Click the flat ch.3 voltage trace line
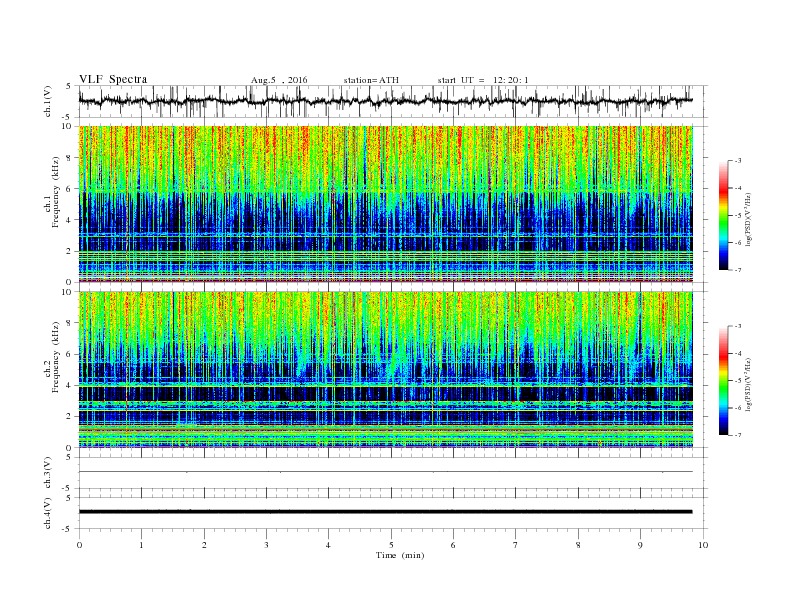The height and width of the screenshot is (612, 792). pos(385,472)
